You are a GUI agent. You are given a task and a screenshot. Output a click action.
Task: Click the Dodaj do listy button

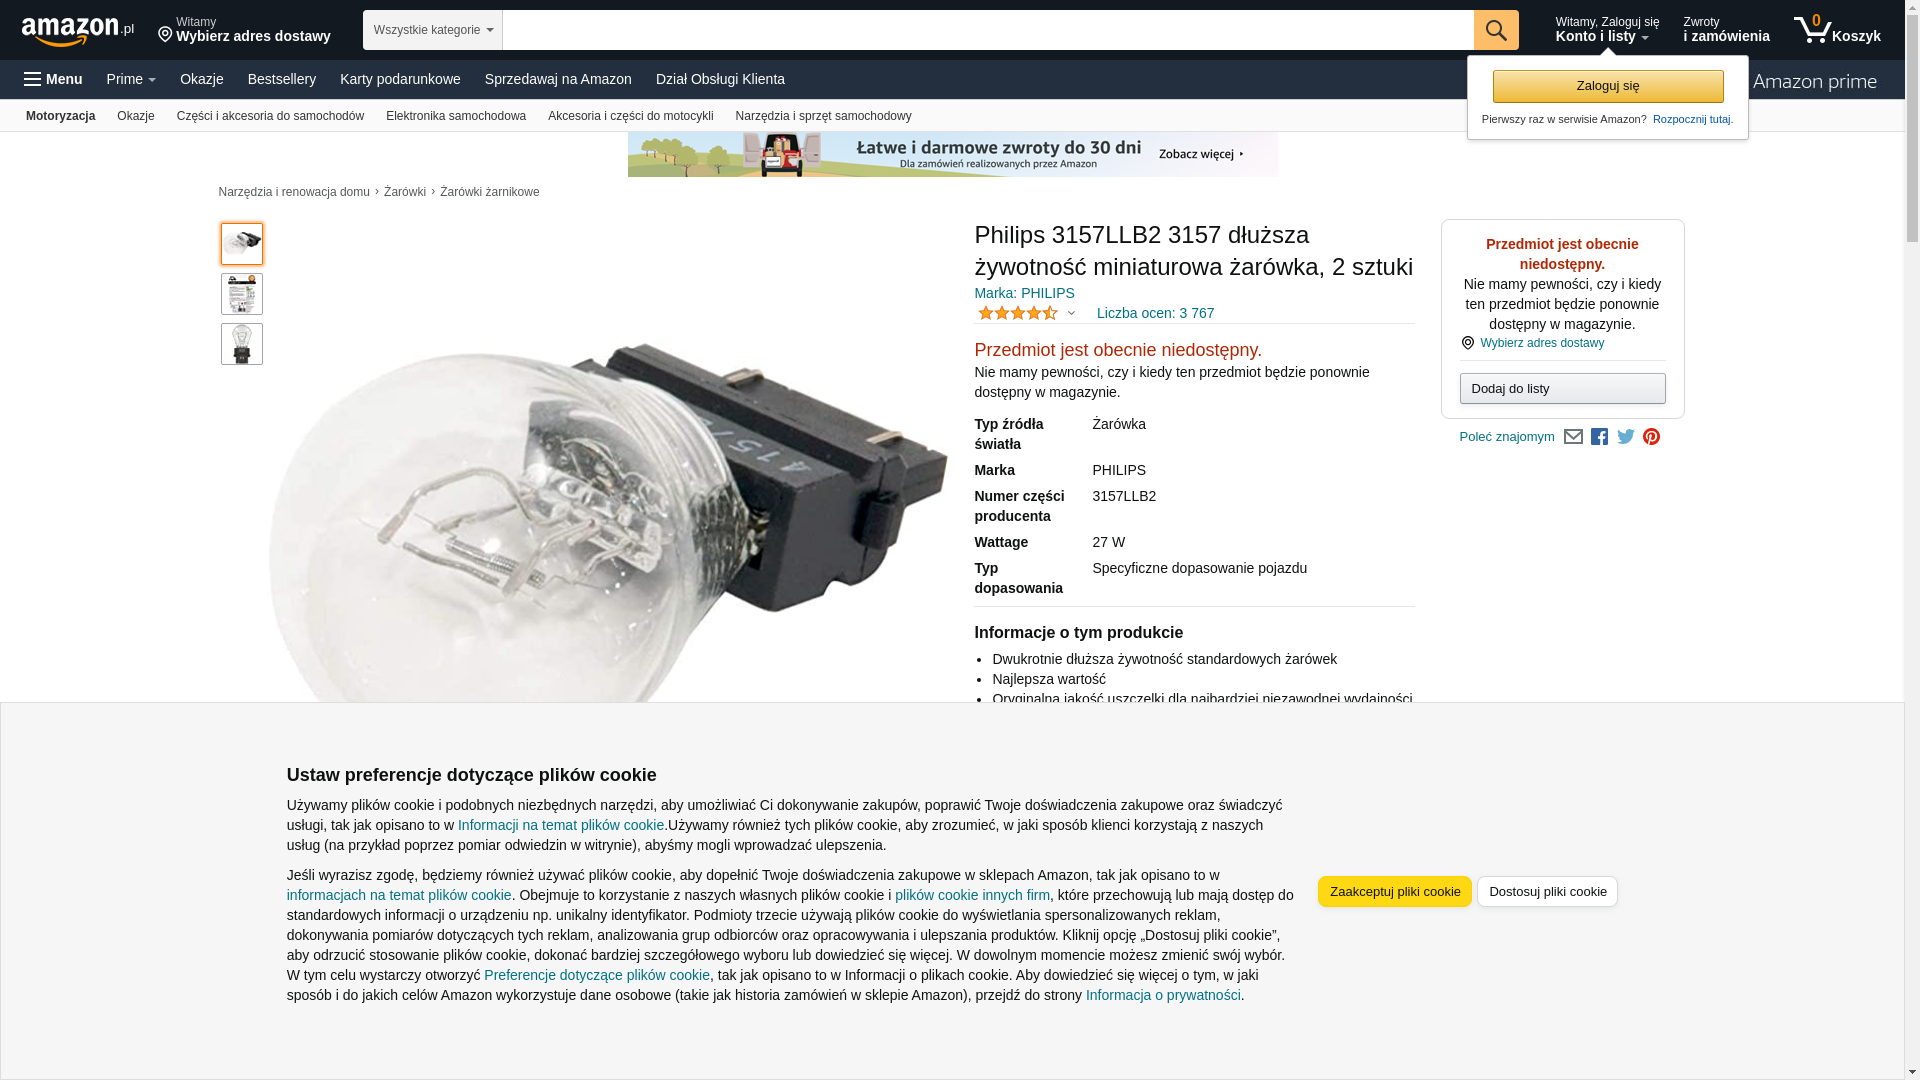click(1562, 388)
